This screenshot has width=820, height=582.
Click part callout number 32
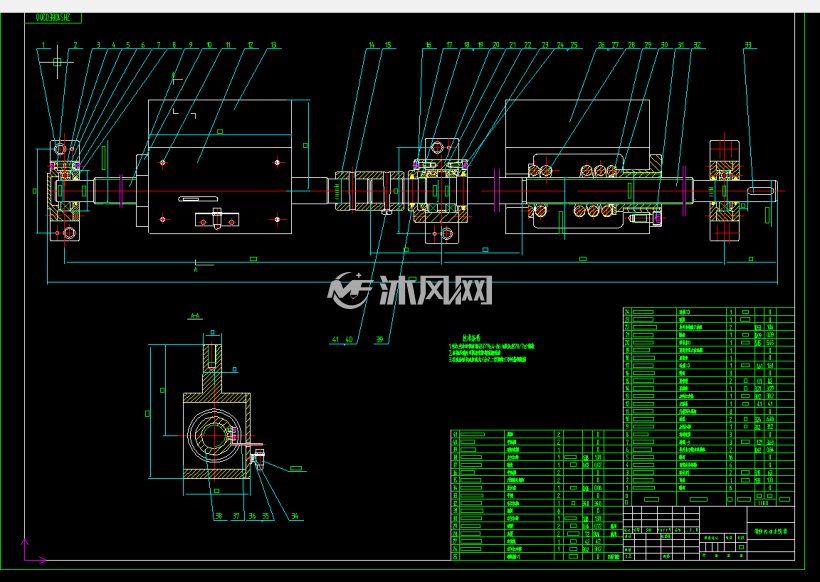[x=697, y=45]
